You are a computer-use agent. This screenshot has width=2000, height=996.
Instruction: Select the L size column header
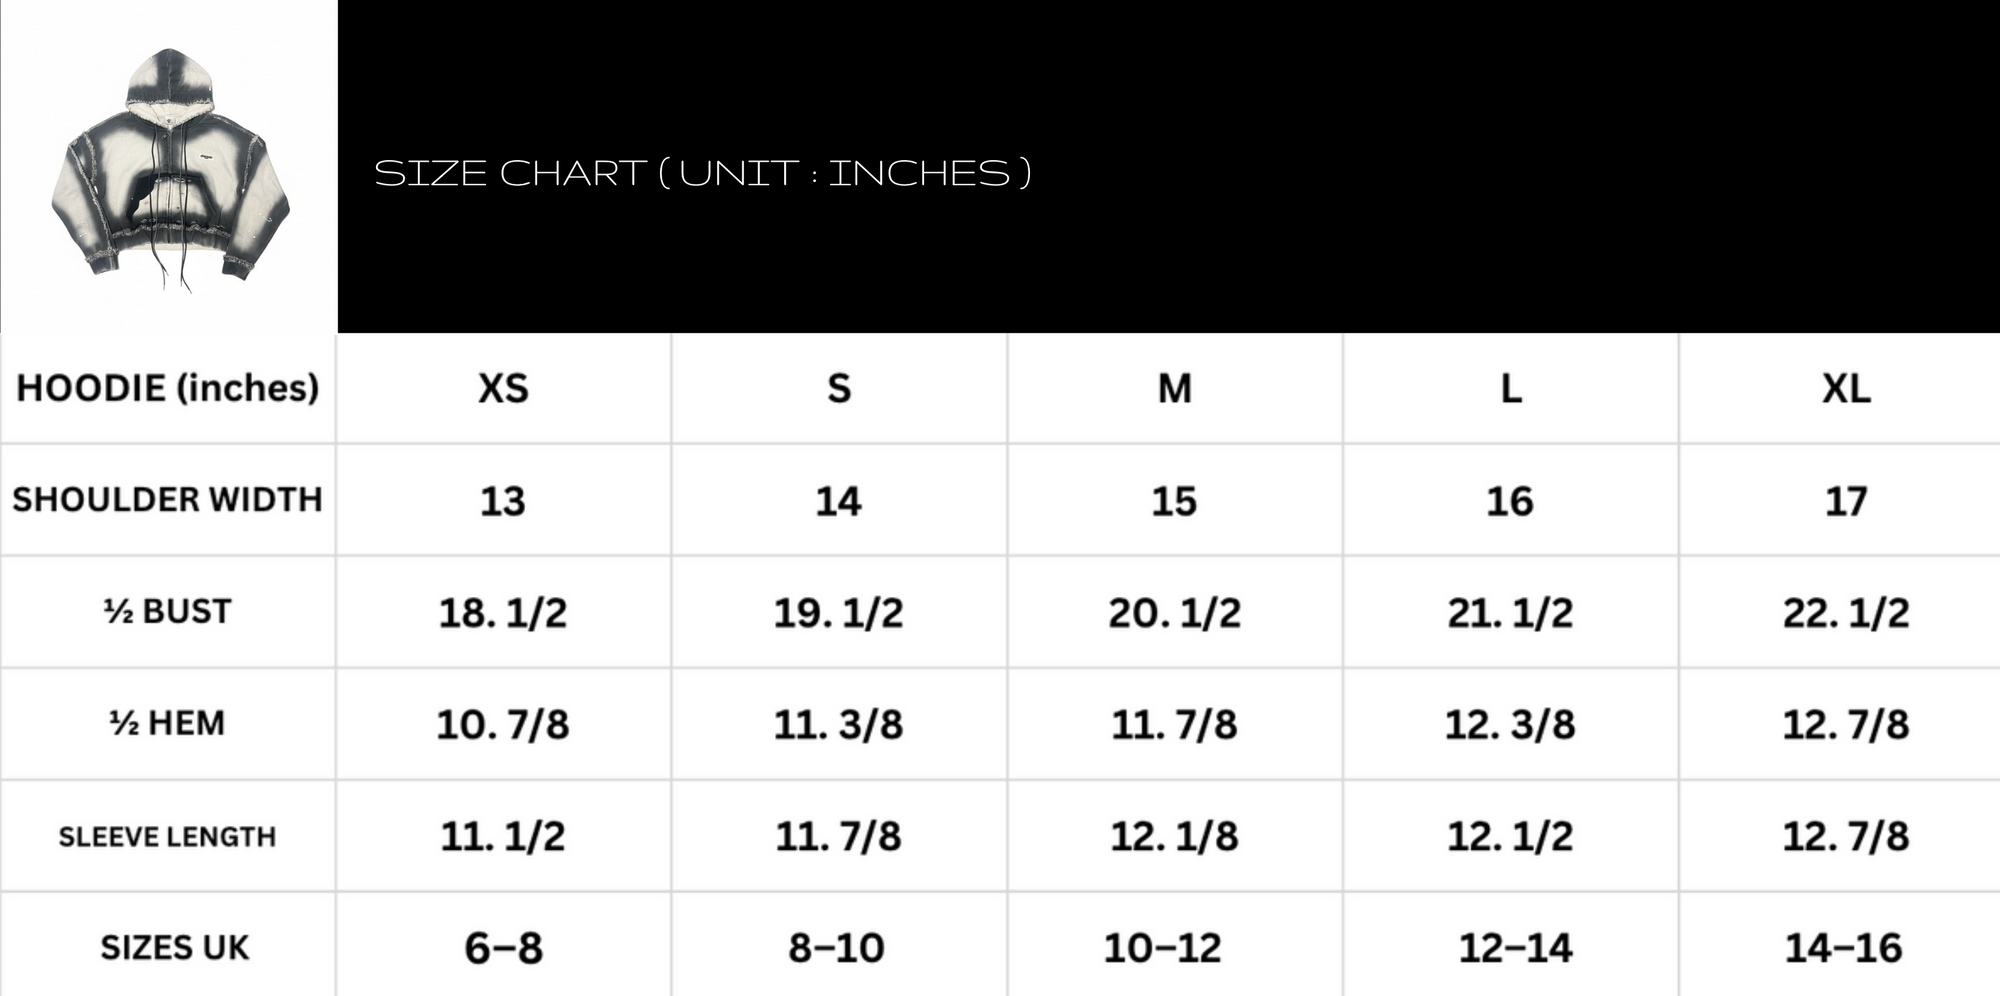click(1510, 388)
